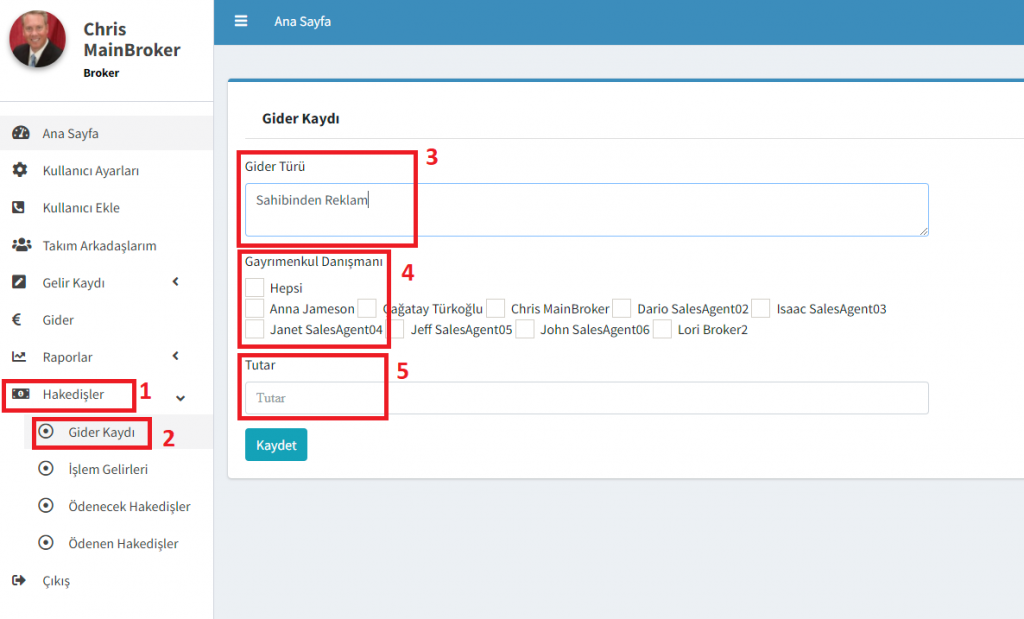Viewport: 1024px width, 619px height.
Task: Expand the Gelir Kaydı submenu arrow
Action: tap(176, 282)
